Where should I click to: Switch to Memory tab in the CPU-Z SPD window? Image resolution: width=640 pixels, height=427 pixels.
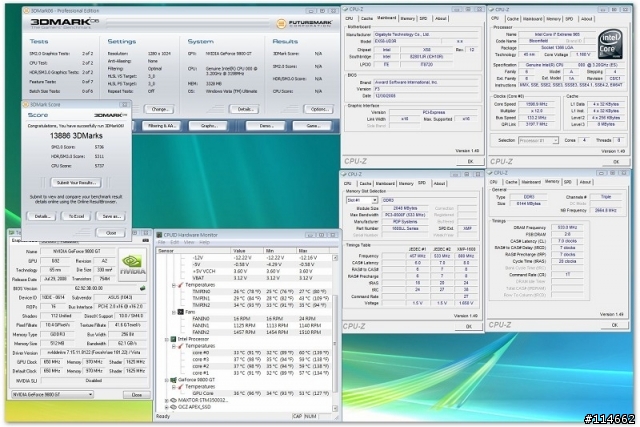pyautogui.click(x=406, y=183)
